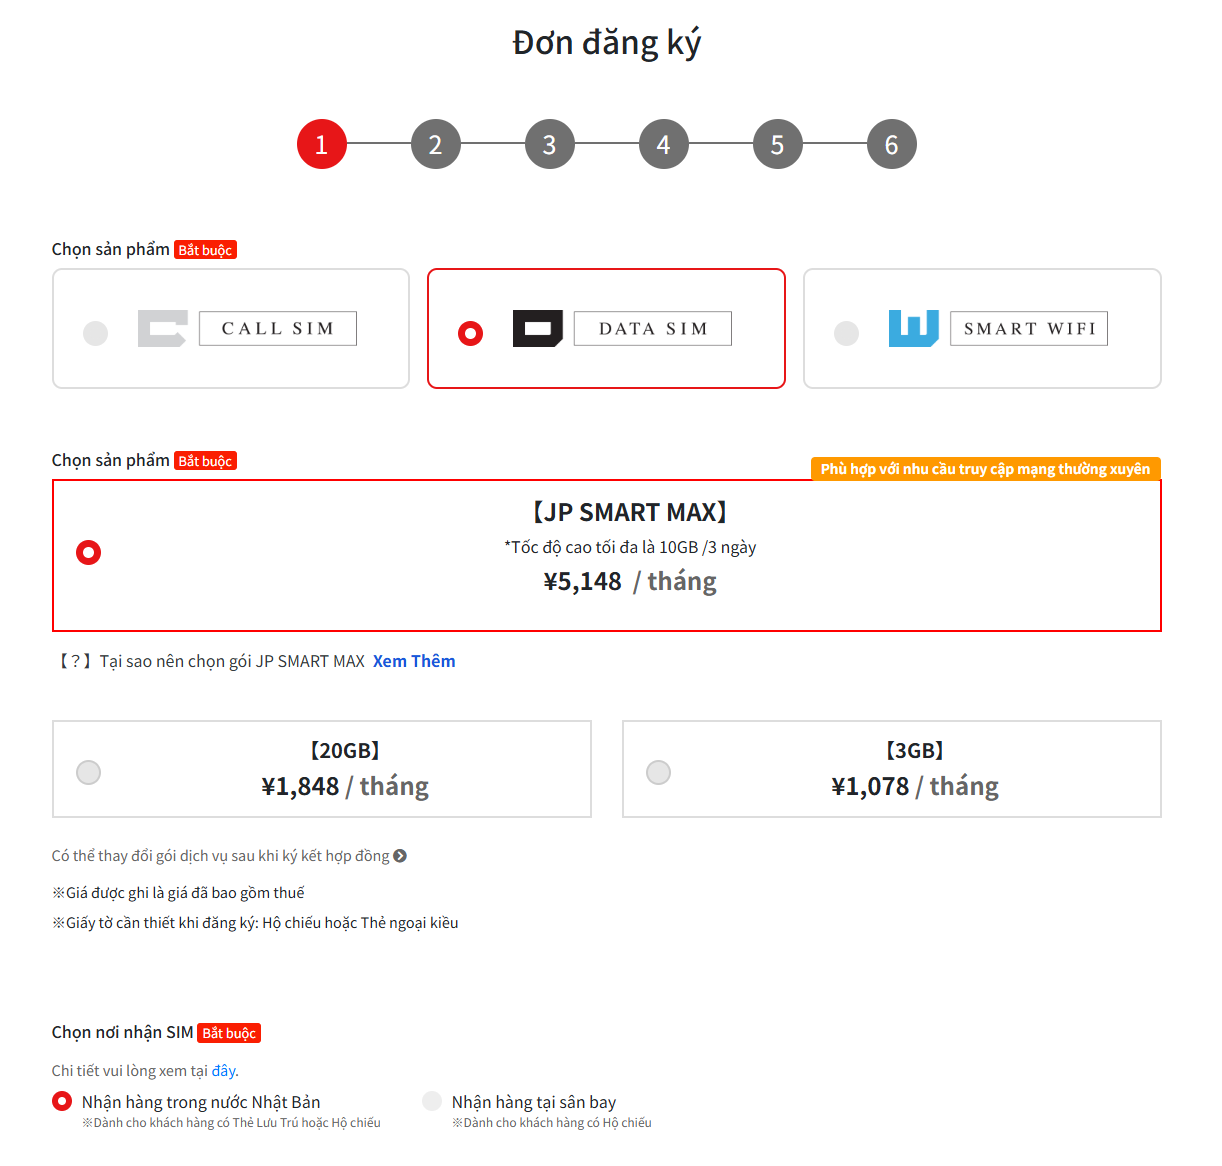This screenshot has height=1166, width=1222.
Task: Click the black DATA SIM card icon
Action: click(x=538, y=329)
